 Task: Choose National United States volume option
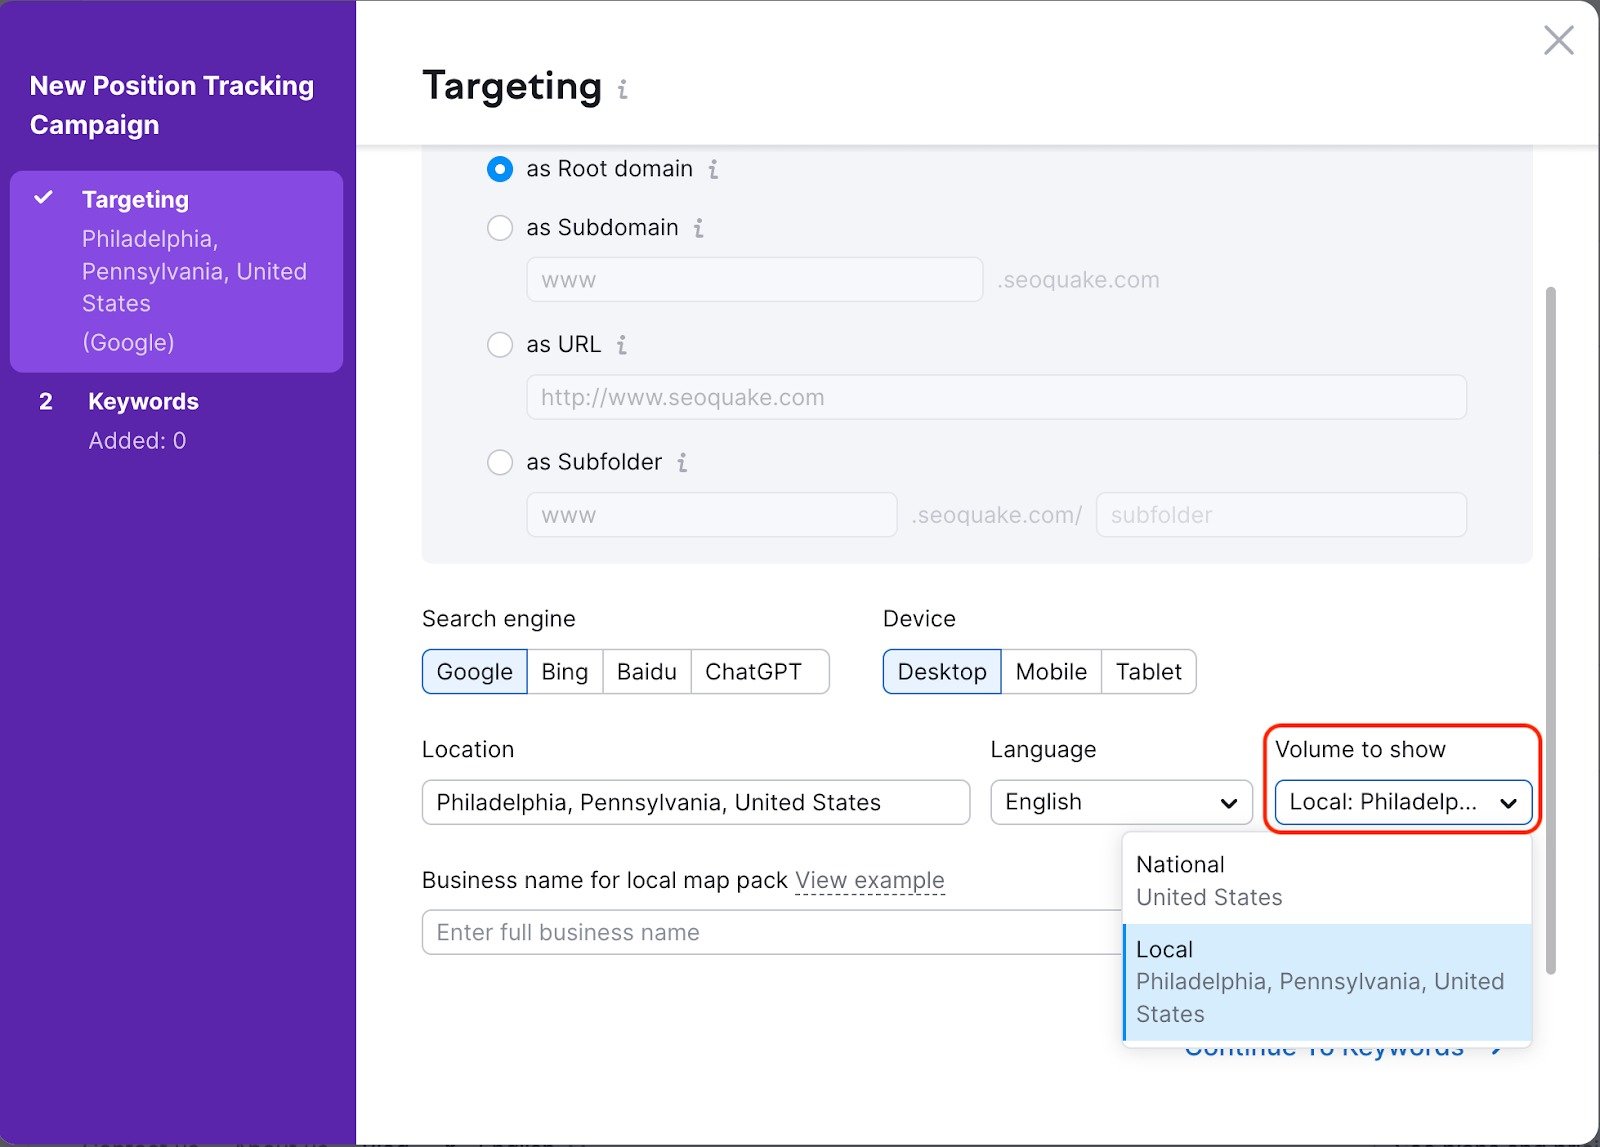[x=1326, y=880]
